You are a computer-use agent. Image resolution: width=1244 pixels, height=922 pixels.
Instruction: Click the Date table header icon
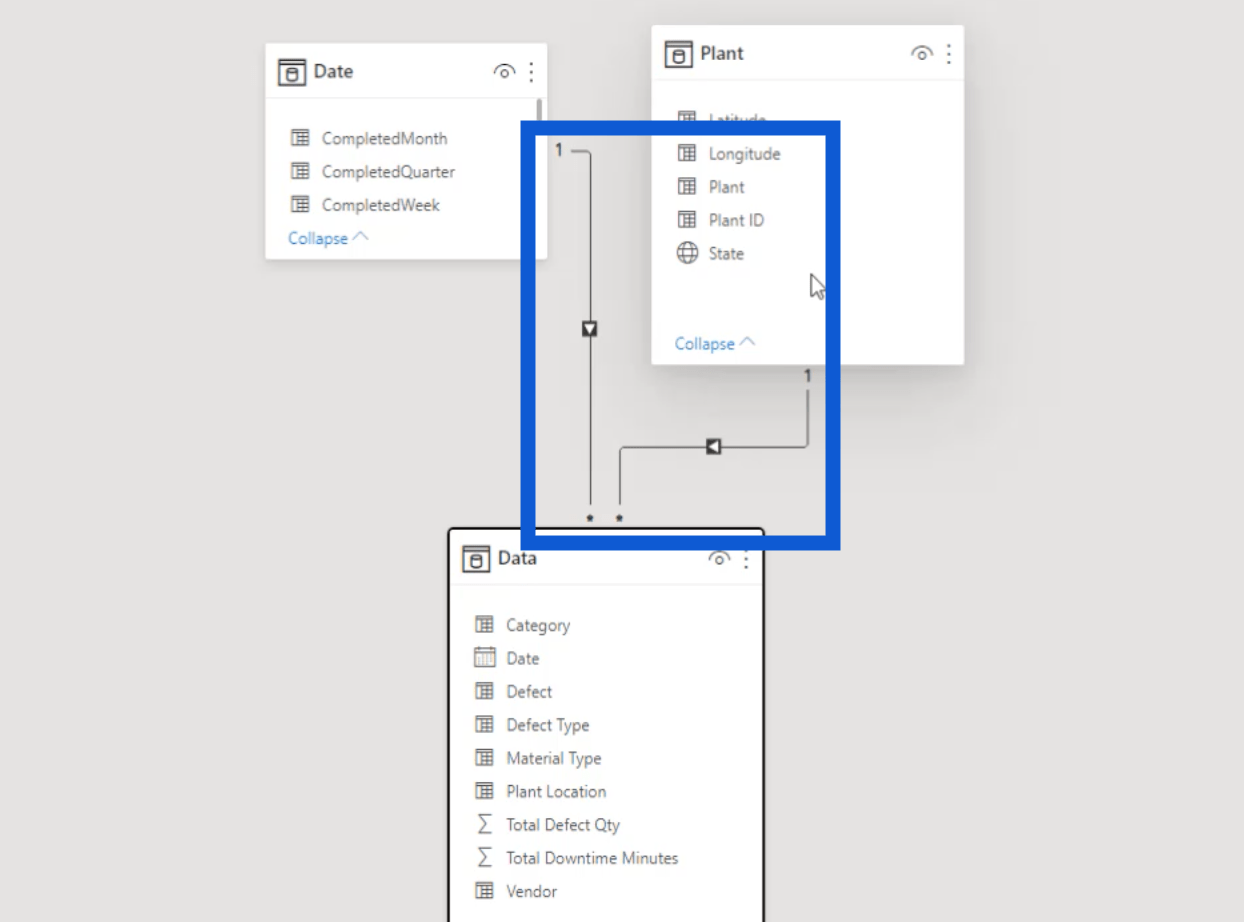pos(291,72)
